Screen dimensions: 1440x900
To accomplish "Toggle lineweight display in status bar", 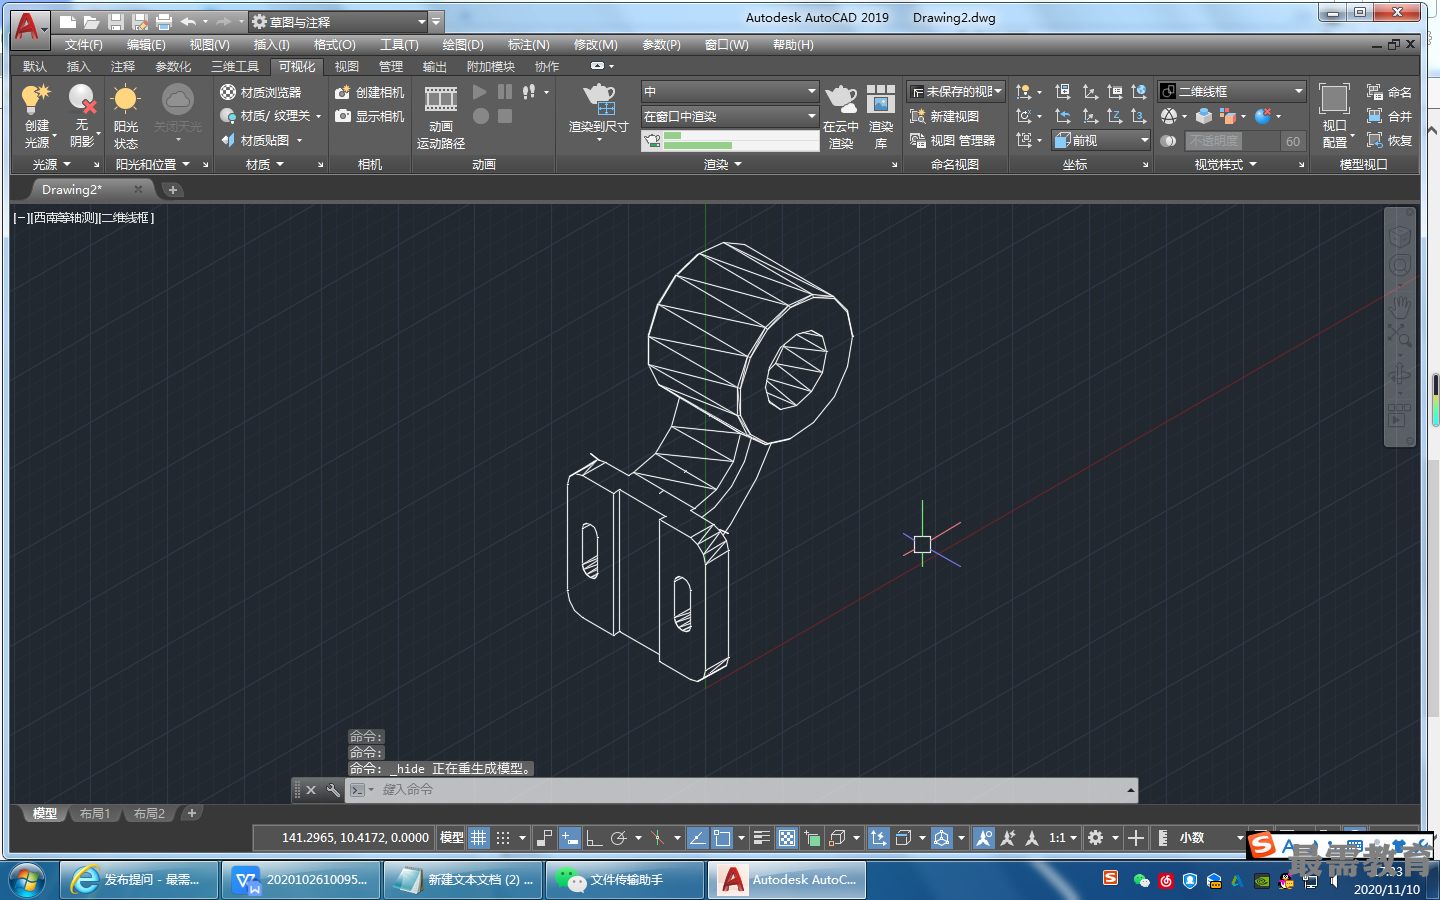I will tap(762, 838).
